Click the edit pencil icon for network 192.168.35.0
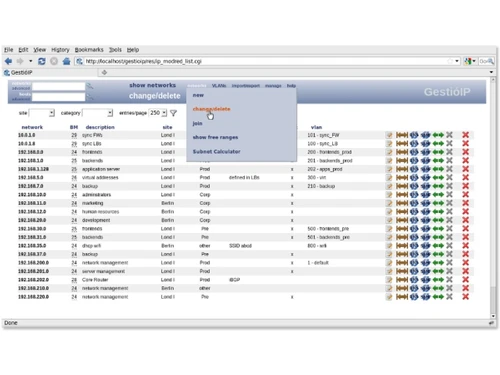The height and width of the screenshot is (375, 500). (x=389, y=246)
